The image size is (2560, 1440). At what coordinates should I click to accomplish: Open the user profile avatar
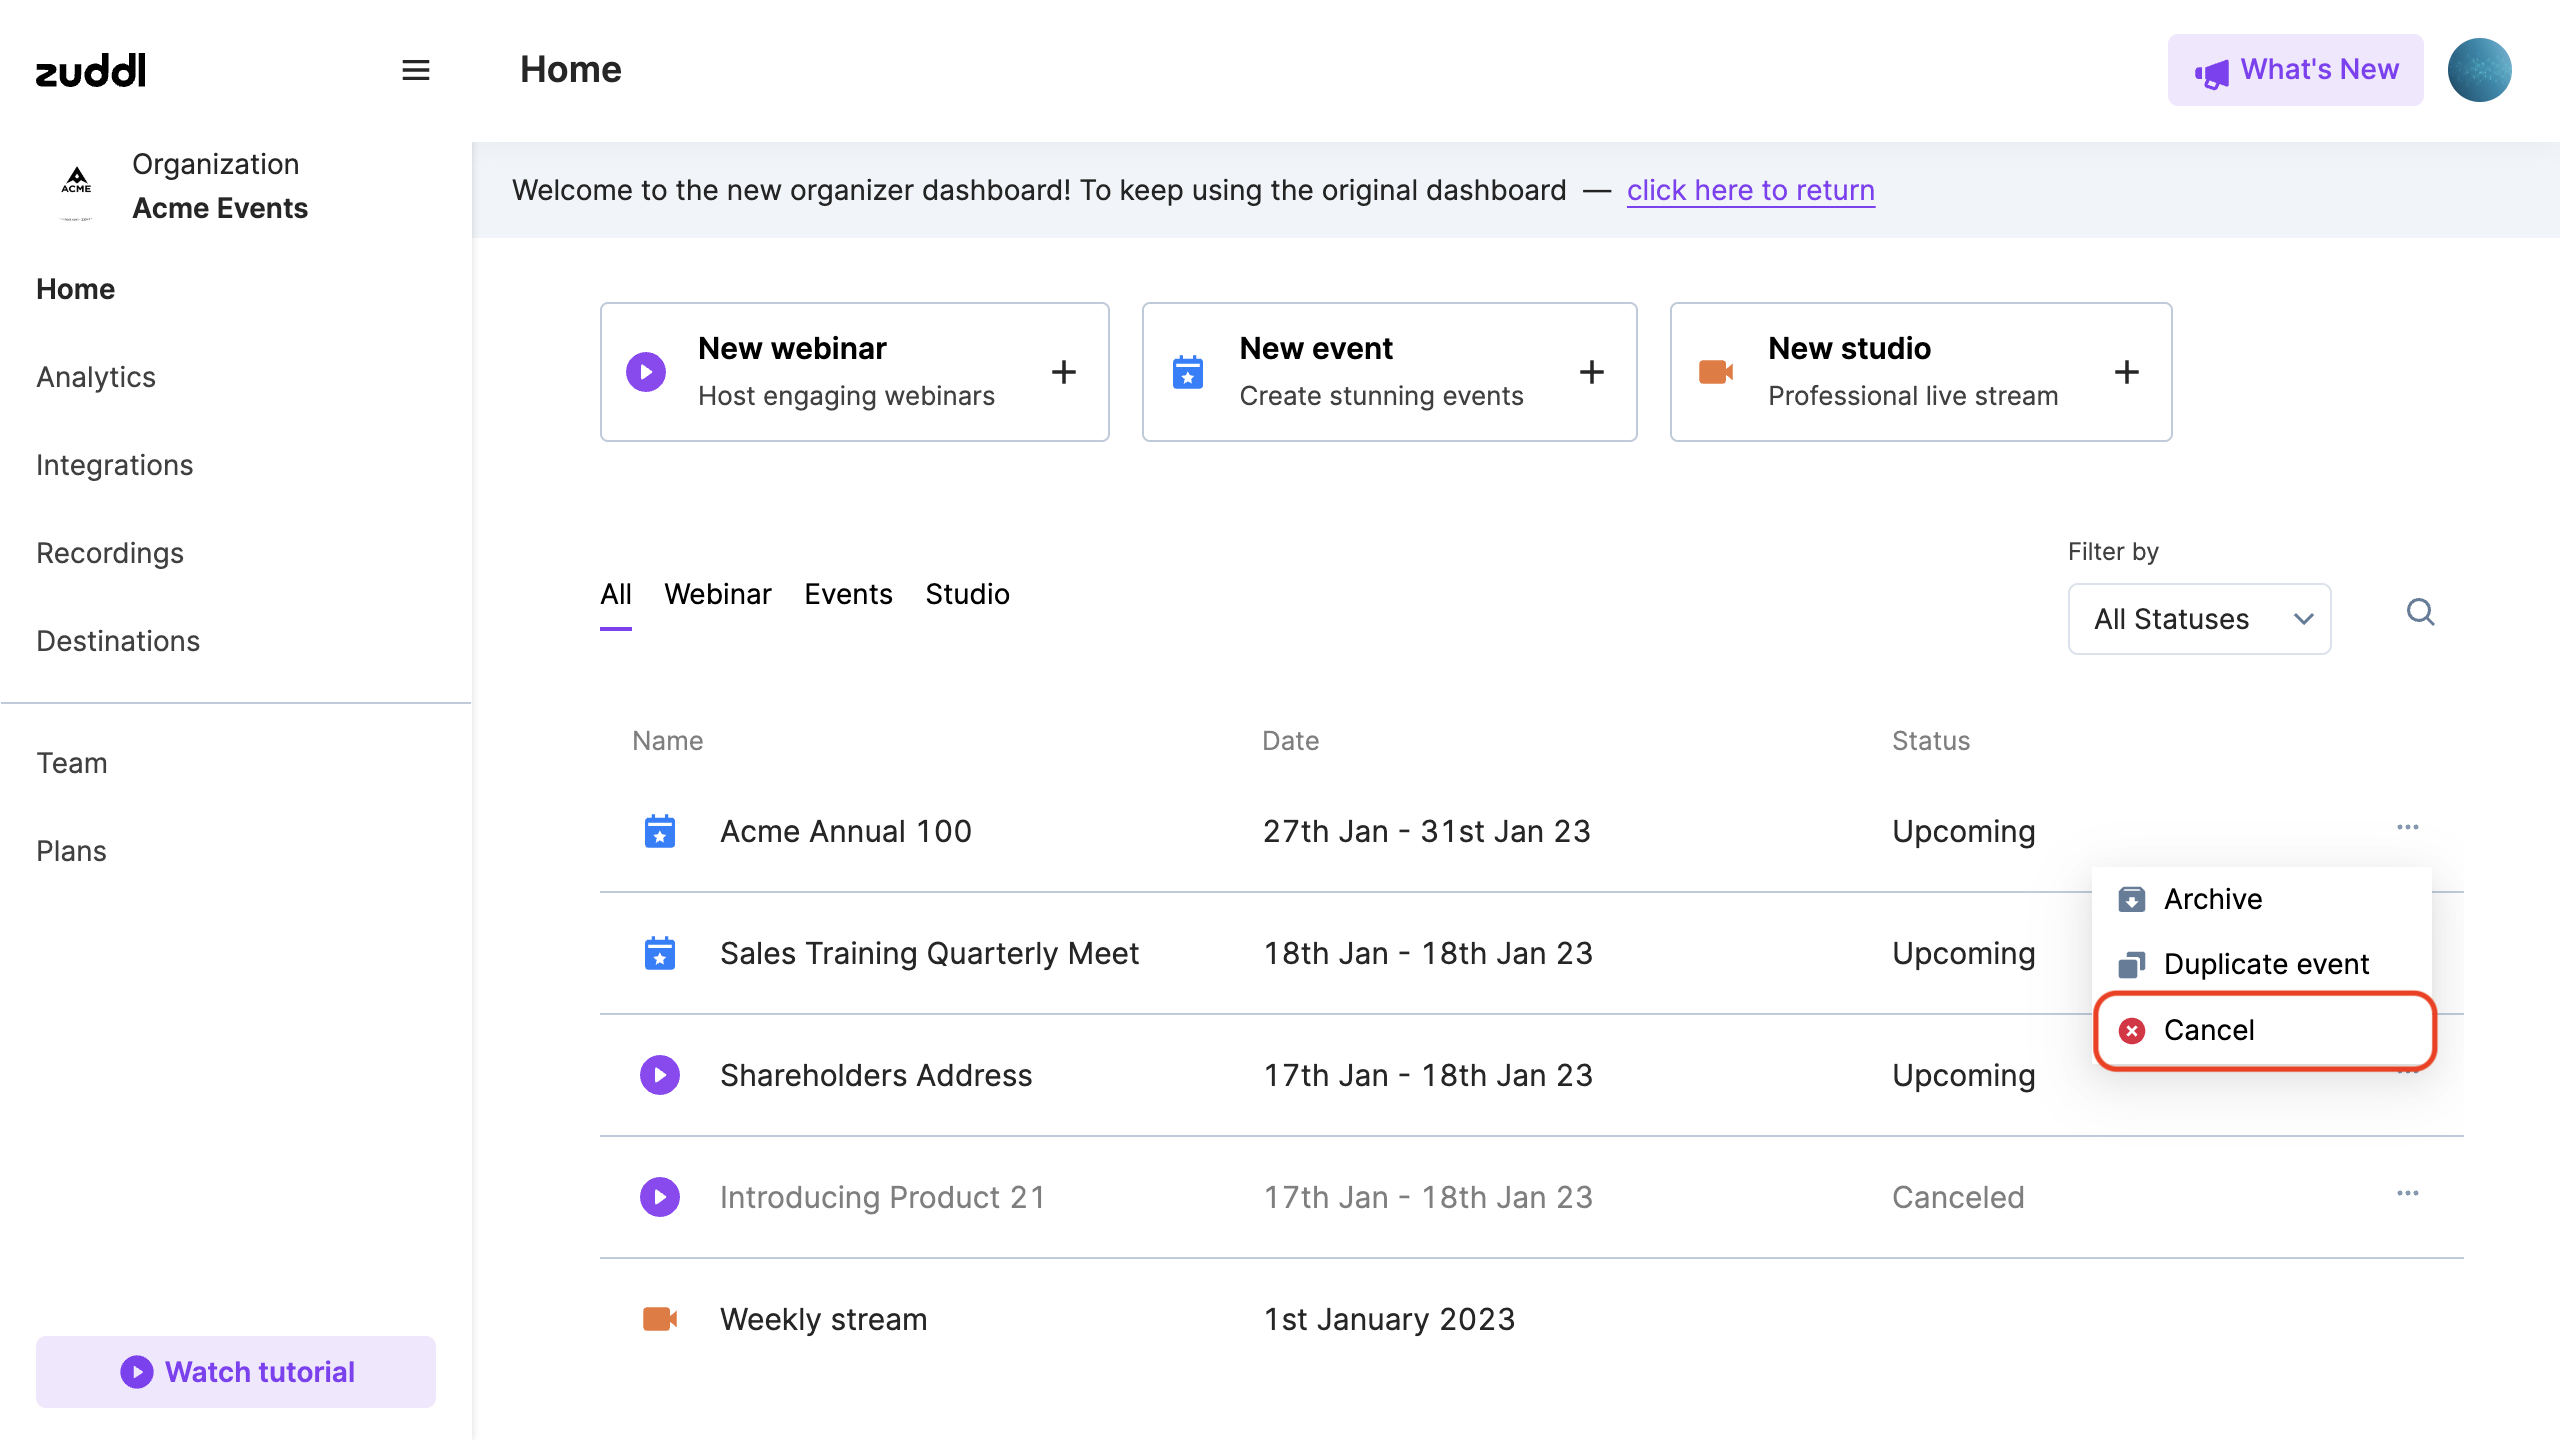click(x=2479, y=70)
